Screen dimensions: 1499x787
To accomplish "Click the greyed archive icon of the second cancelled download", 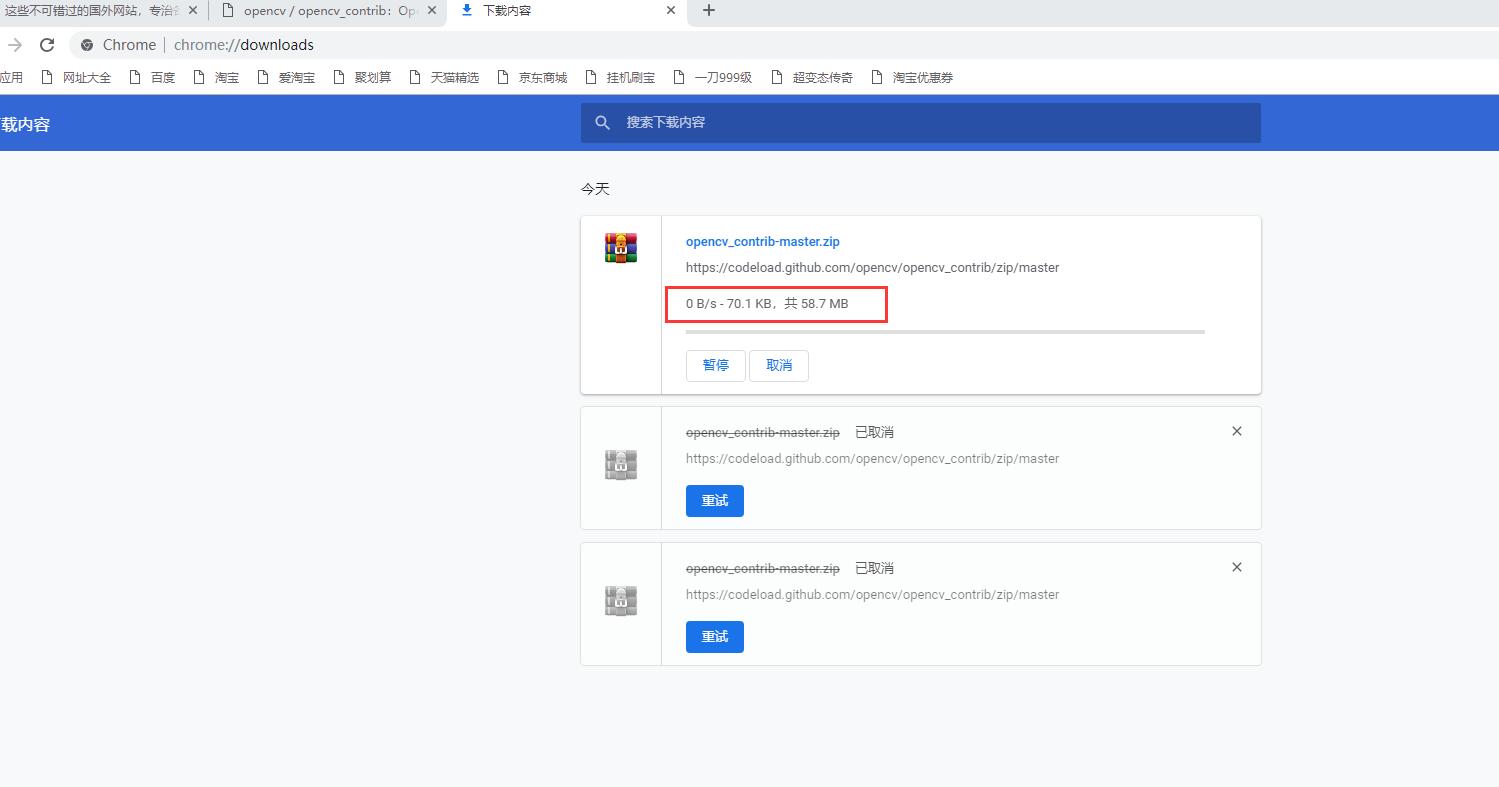I will tap(621, 601).
